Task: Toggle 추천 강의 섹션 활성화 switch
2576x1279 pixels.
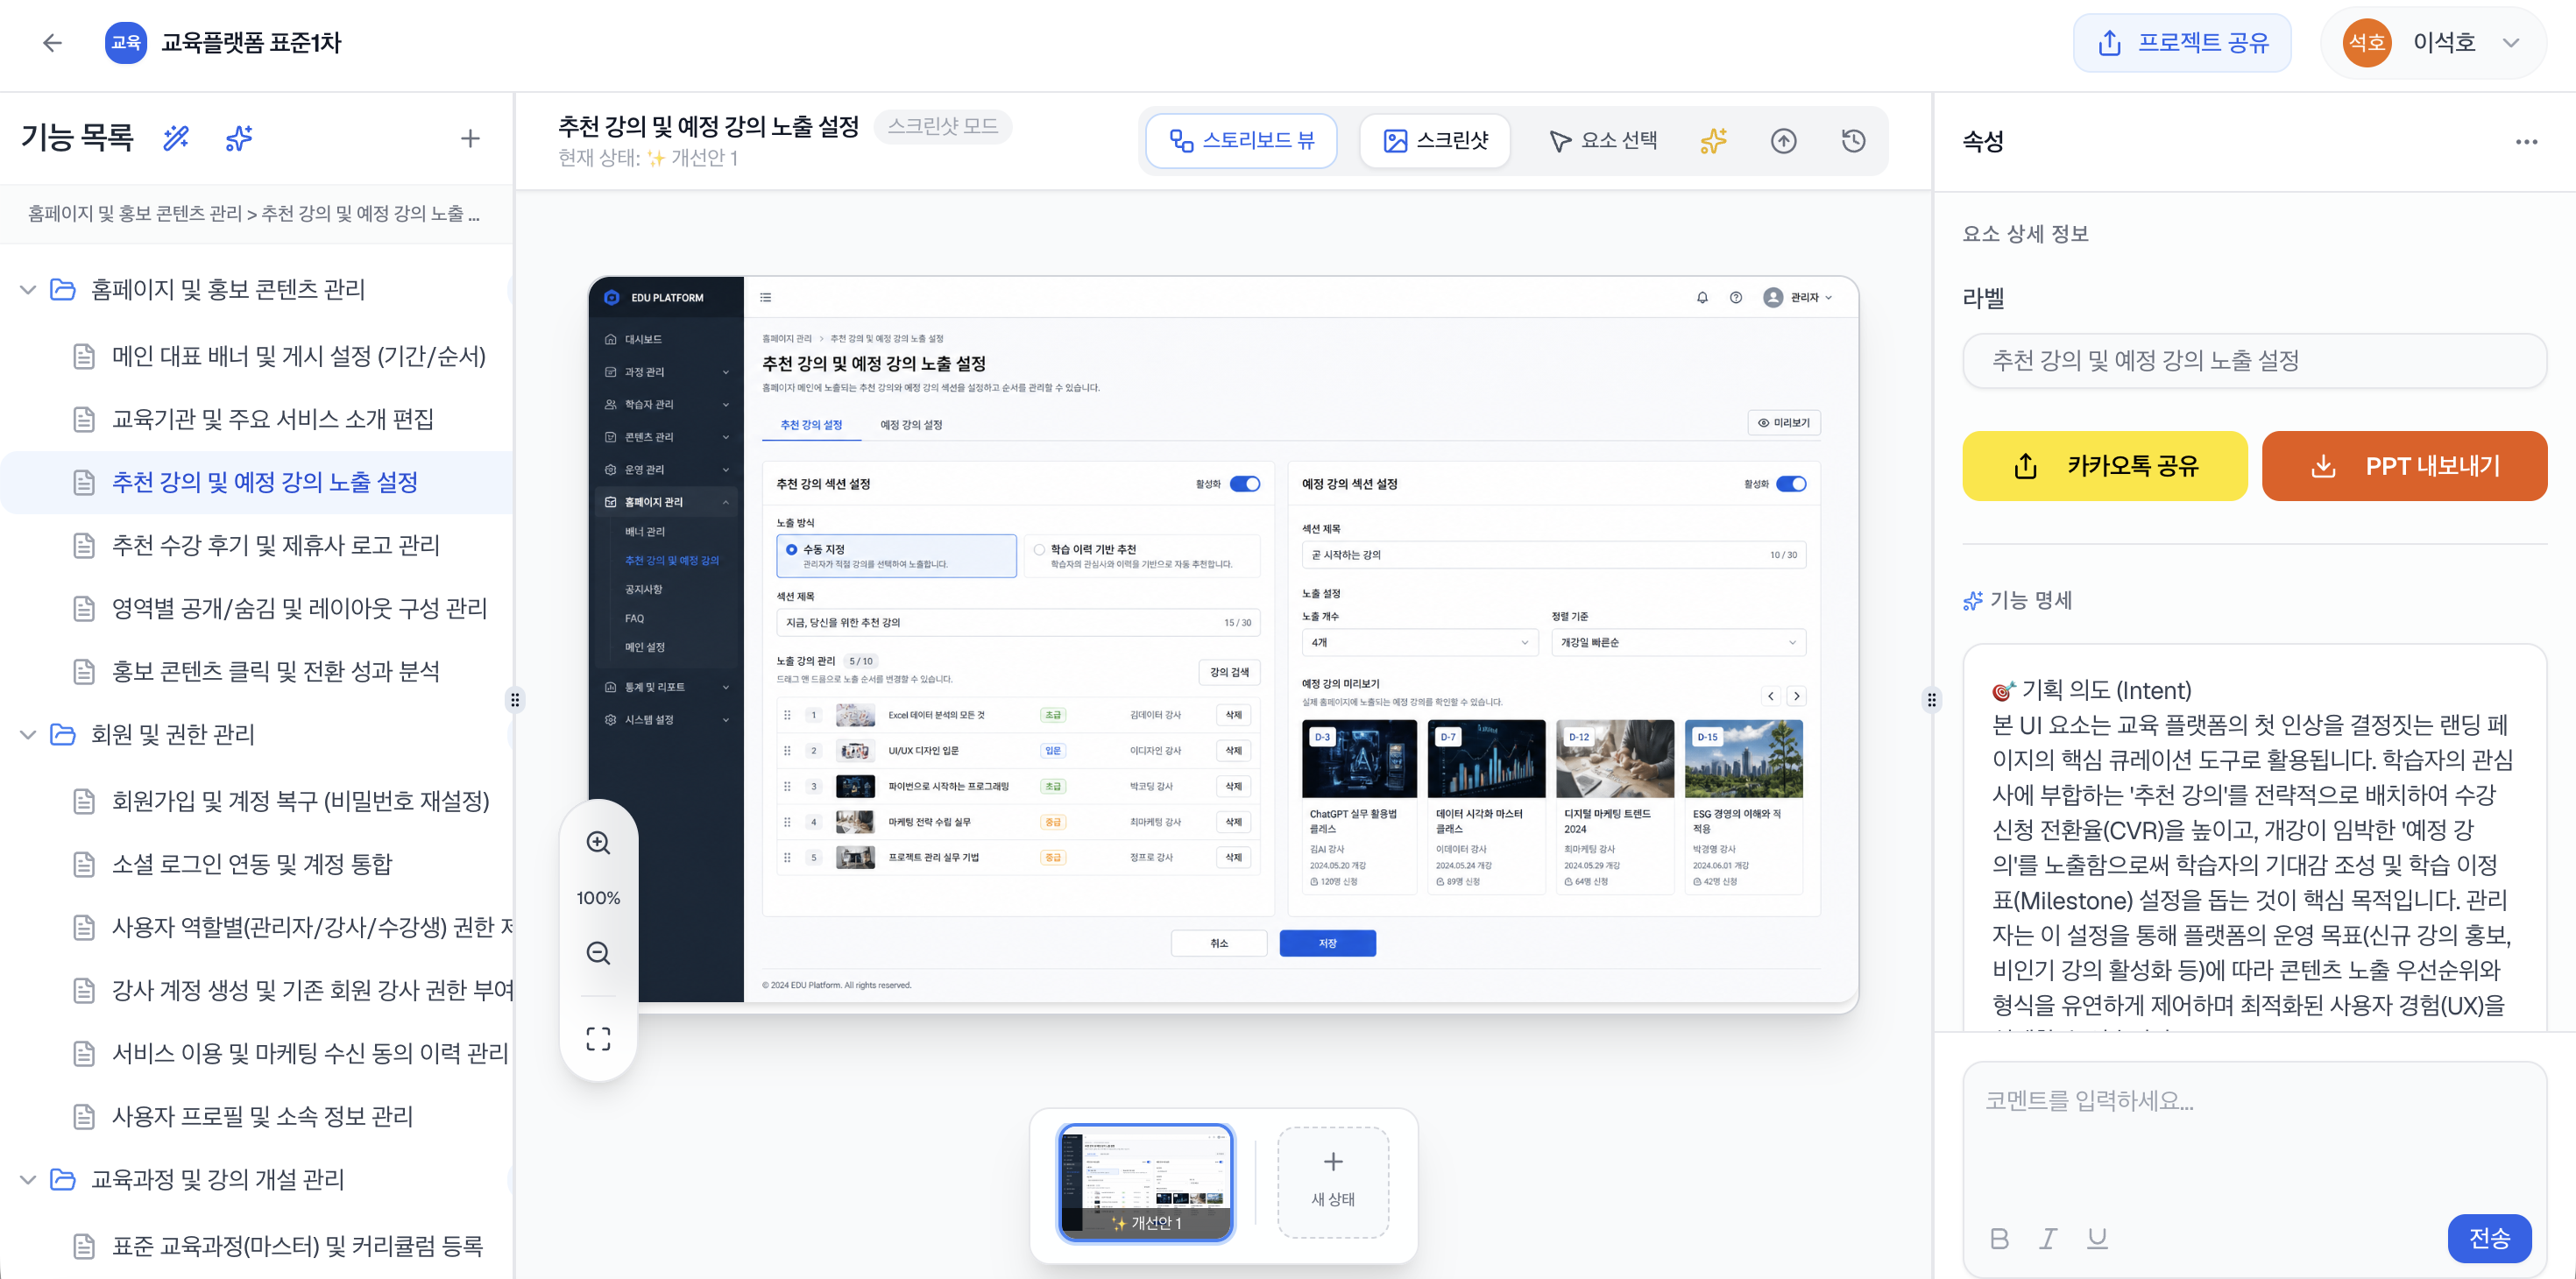Action: pyautogui.click(x=1245, y=484)
